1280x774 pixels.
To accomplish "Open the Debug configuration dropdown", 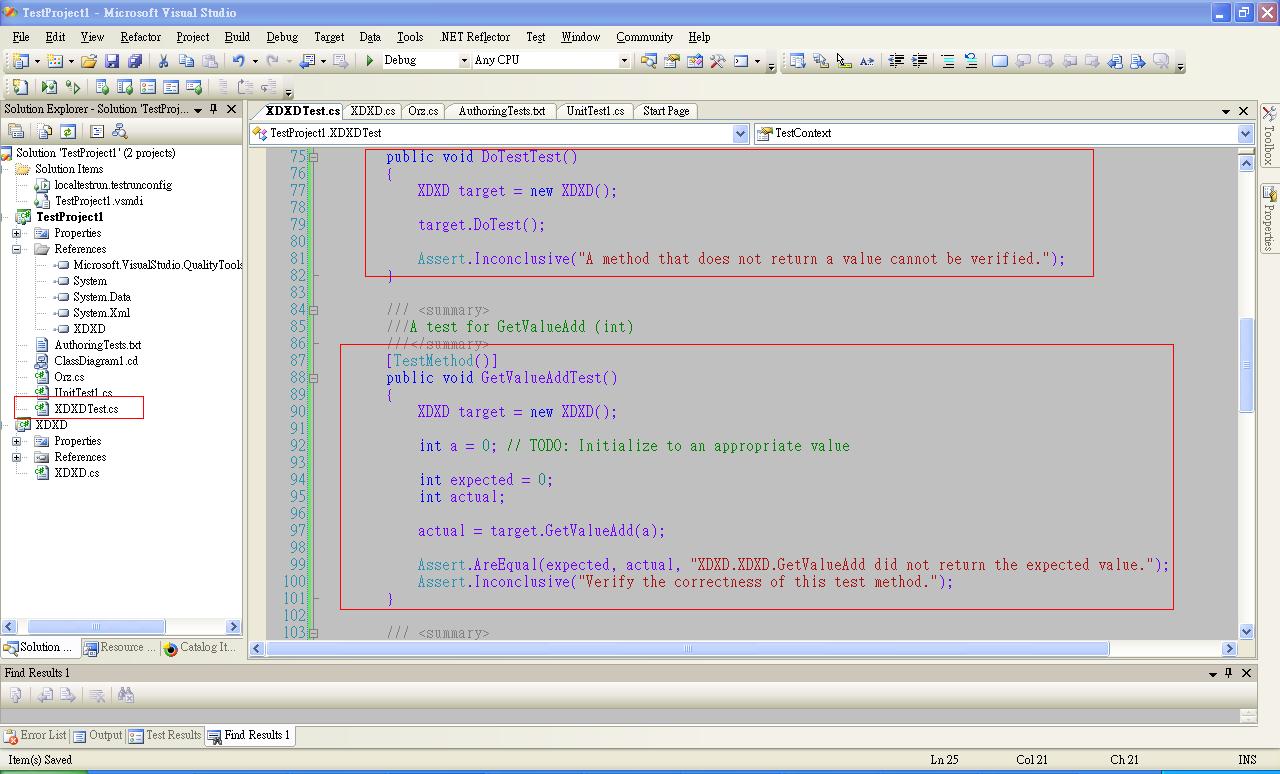I will 464,61.
